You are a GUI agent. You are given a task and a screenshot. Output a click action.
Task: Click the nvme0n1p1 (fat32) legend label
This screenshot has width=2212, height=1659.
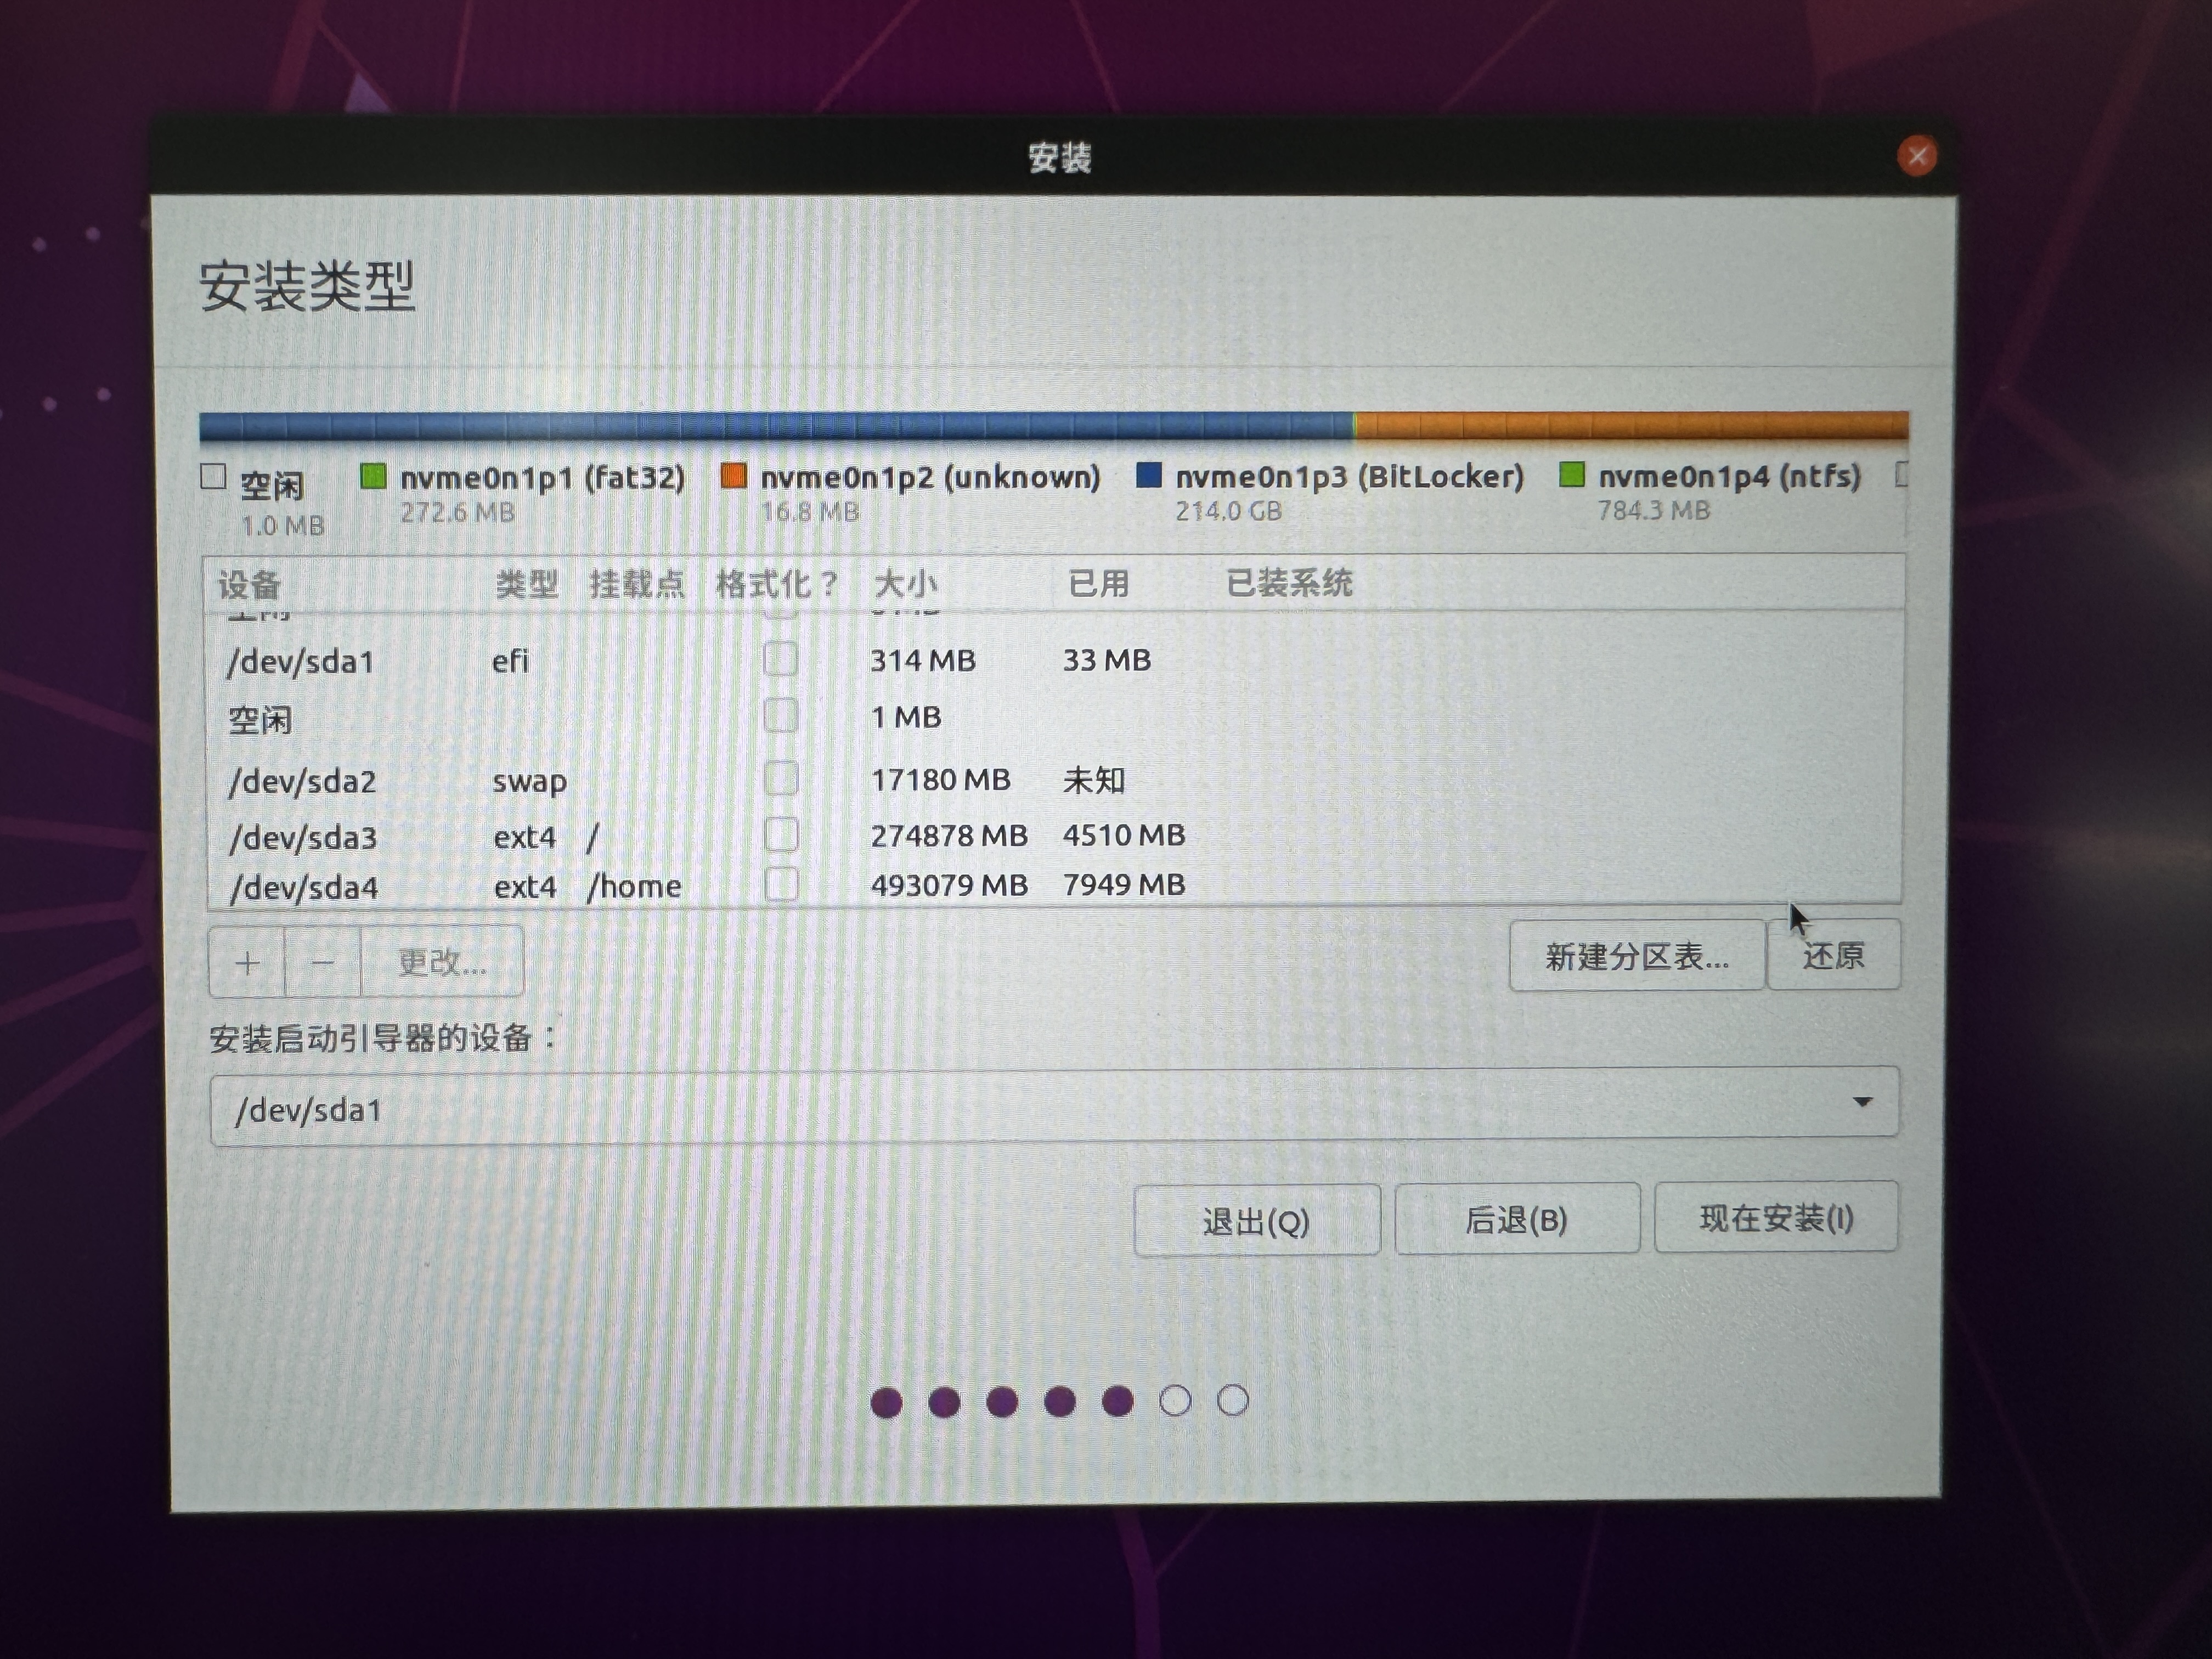tap(543, 477)
